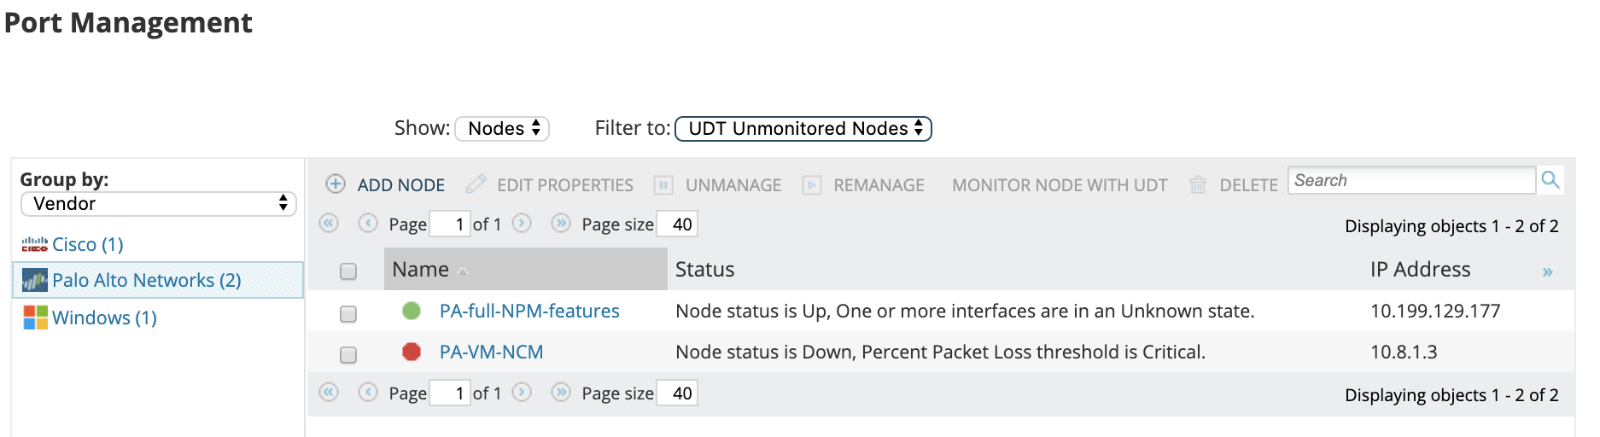This screenshot has height=437, width=1600.
Task: Click the search magnifier icon
Action: pos(1550,180)
